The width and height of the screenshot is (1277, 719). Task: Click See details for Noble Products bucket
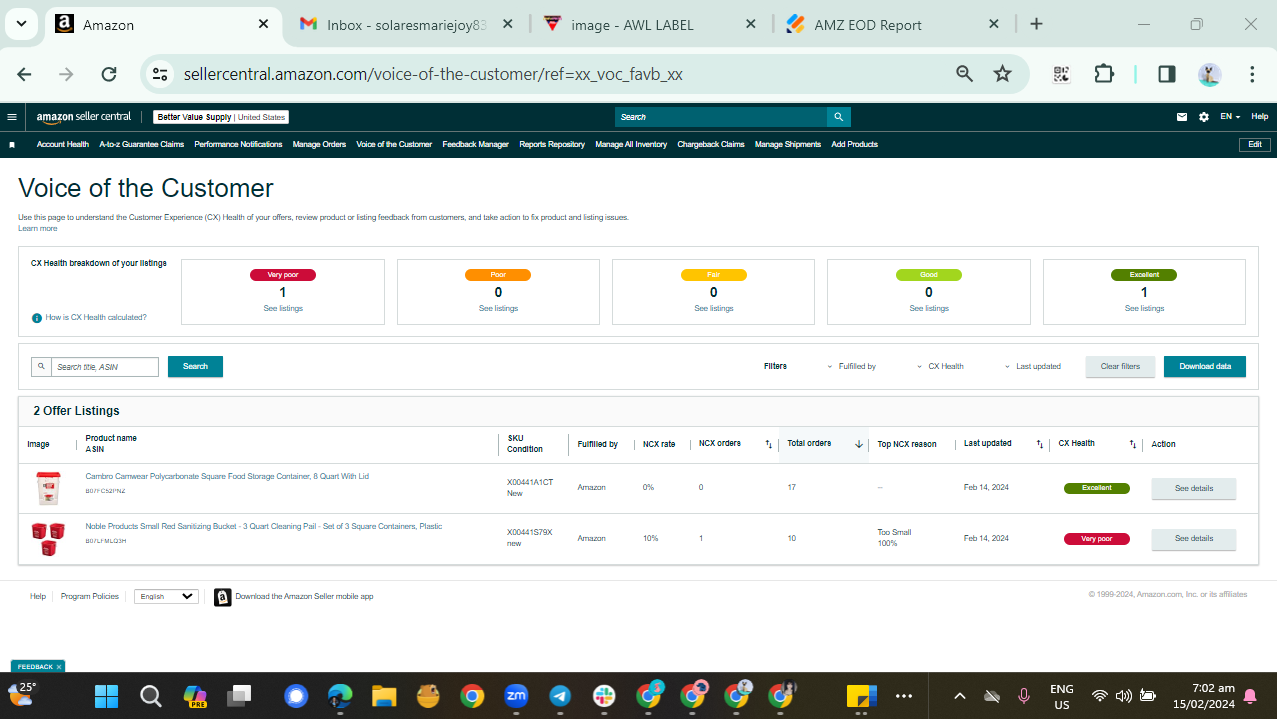pos(1194,539)
